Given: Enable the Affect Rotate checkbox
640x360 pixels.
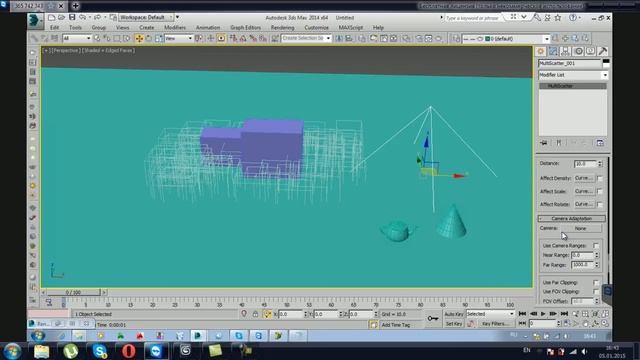Looking at the screenshot, I should 600,204.
